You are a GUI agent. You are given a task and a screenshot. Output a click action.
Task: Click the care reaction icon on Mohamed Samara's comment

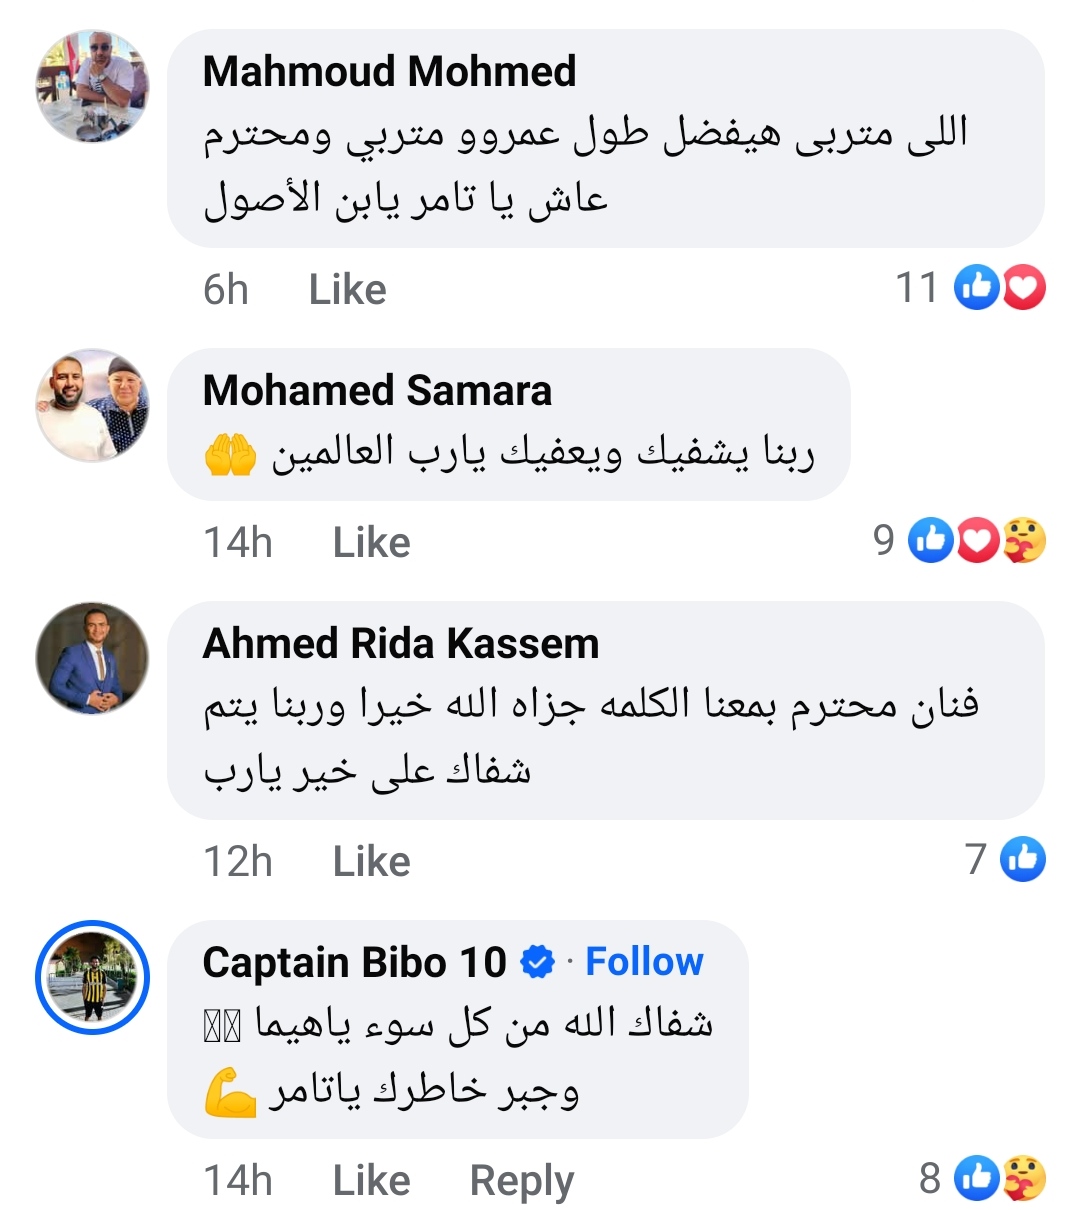point(1023,541)
